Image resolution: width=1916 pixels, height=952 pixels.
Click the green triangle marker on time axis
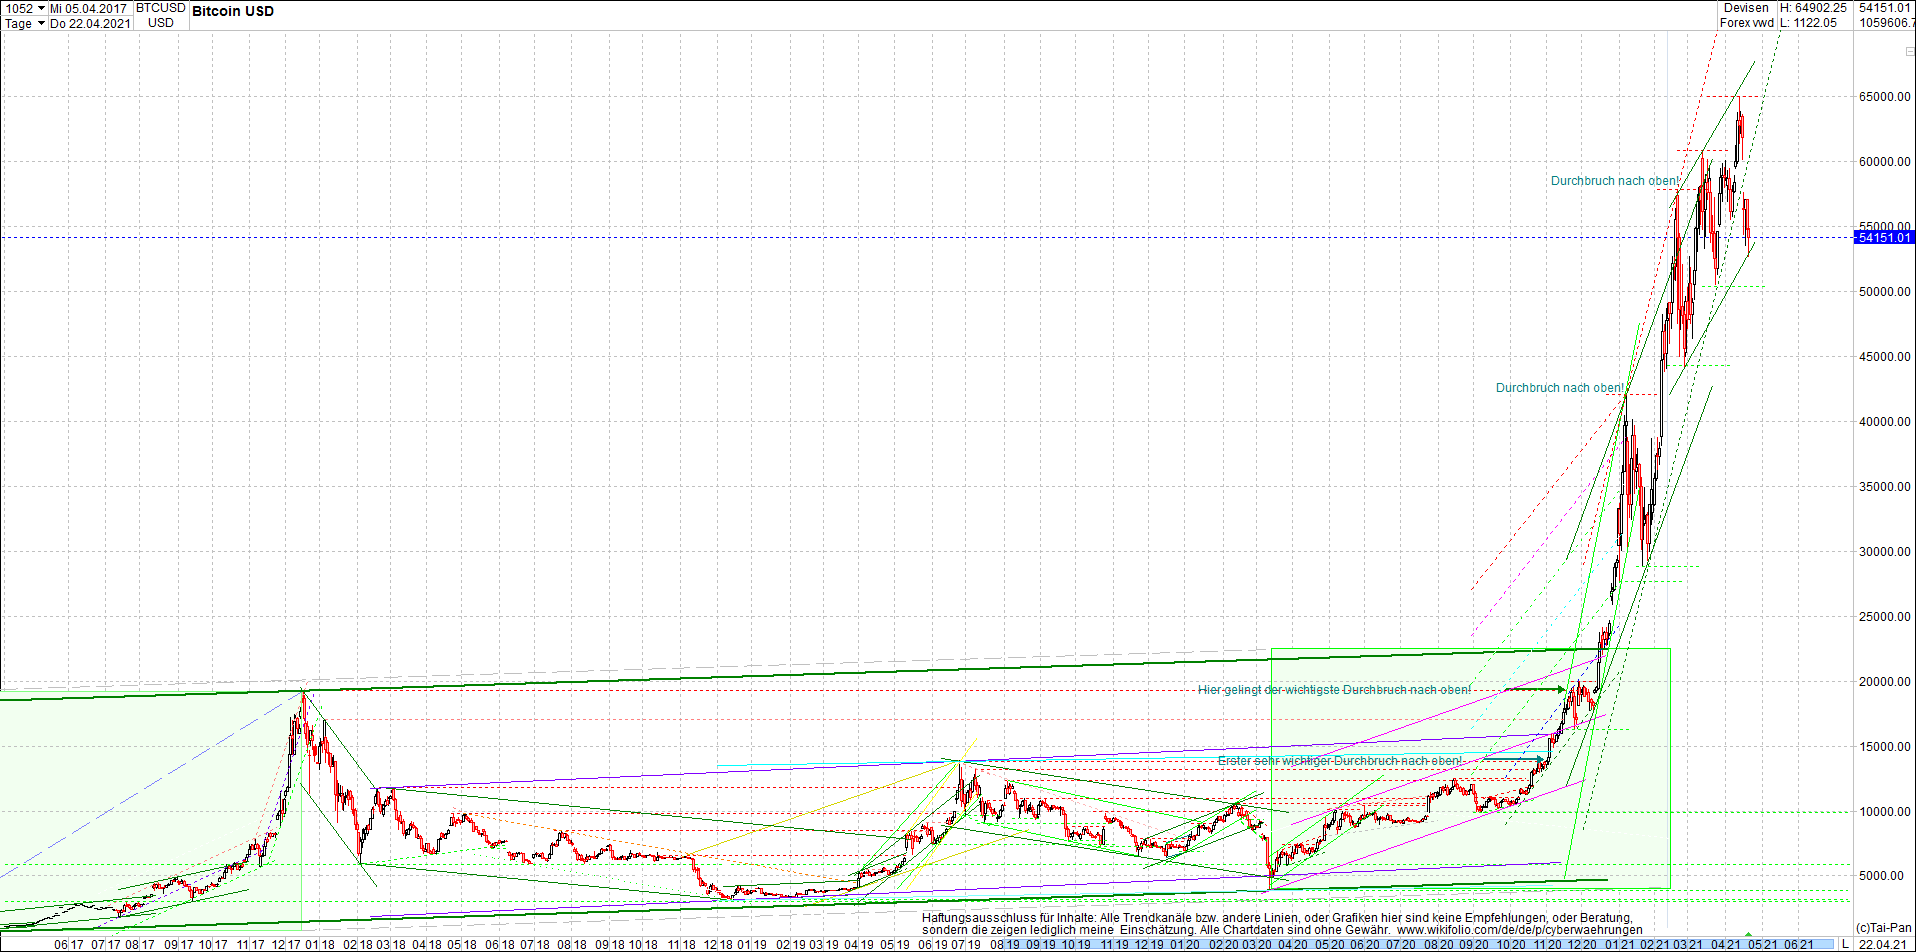point(1748,934)
